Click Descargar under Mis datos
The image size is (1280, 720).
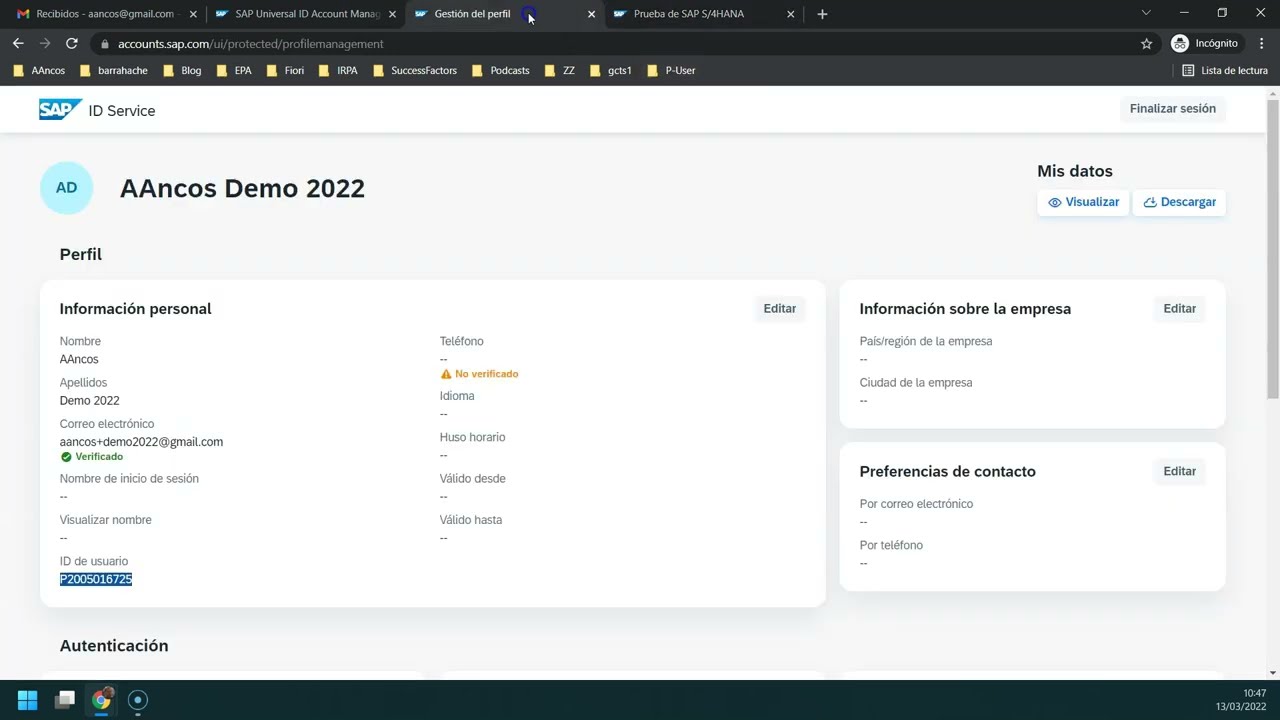pos(1179,202)
